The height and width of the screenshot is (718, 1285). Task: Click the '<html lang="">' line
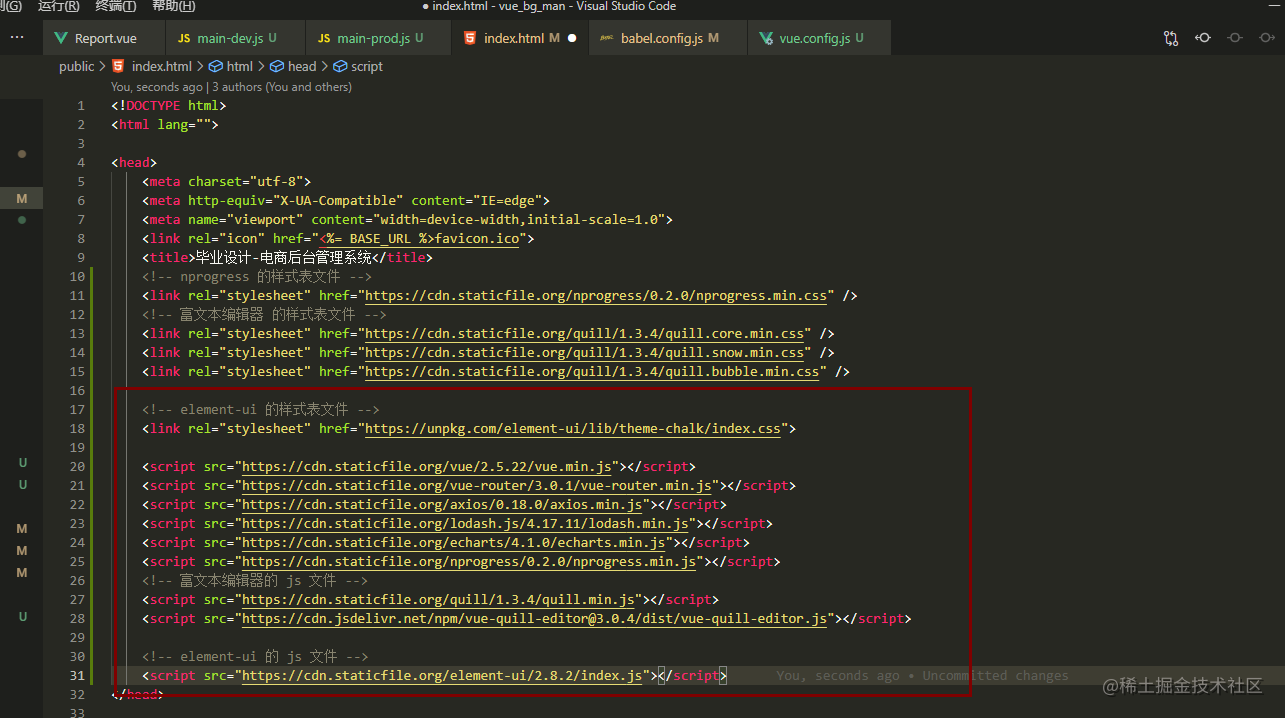[165, 125]
